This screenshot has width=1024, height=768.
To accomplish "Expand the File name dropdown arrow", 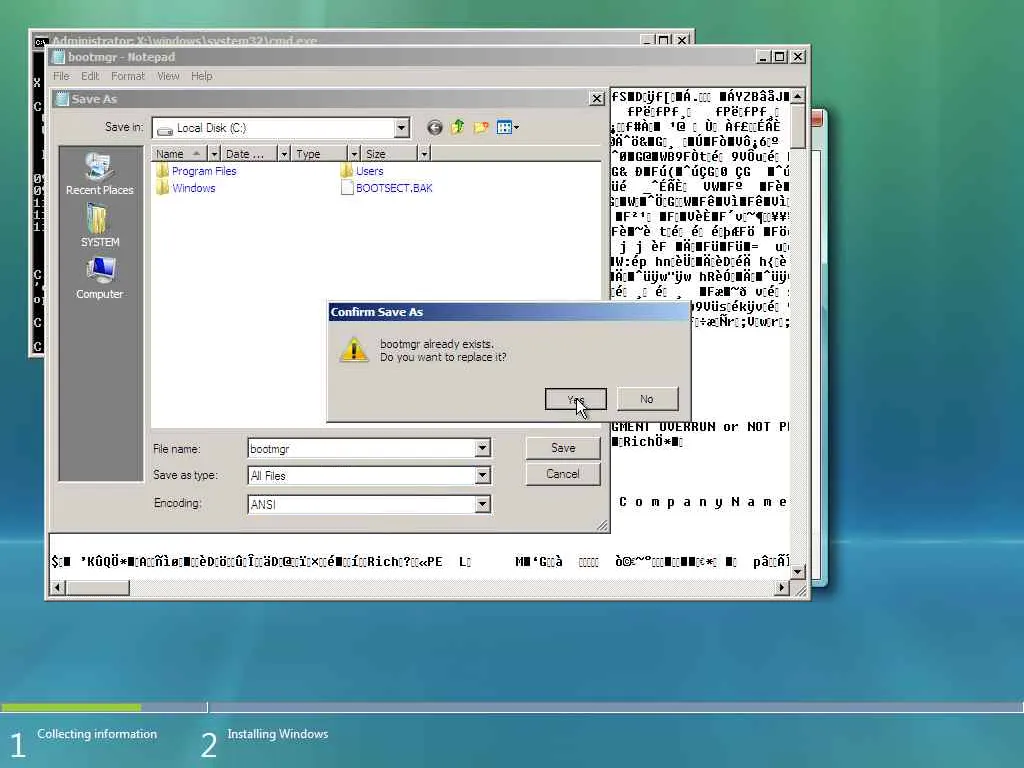I will click(x=483, y=449).
